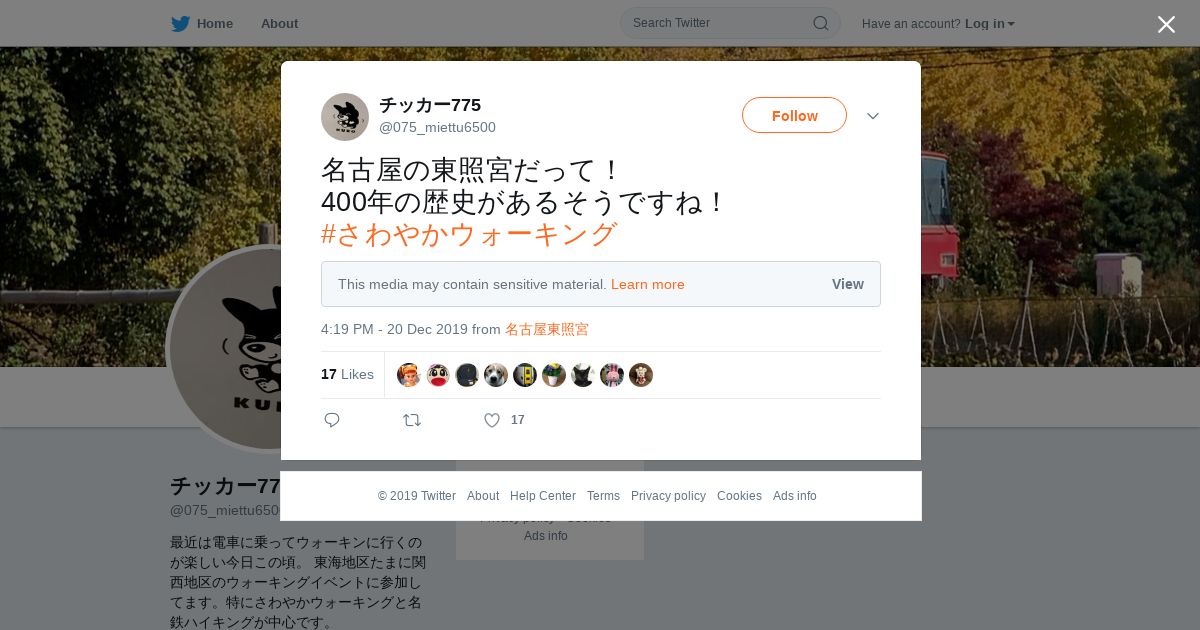Viewport: 1200px width, 630px height.
Task: Open Privacy policy in the footer
Action: pyautogui.click(x=668, y=496)
